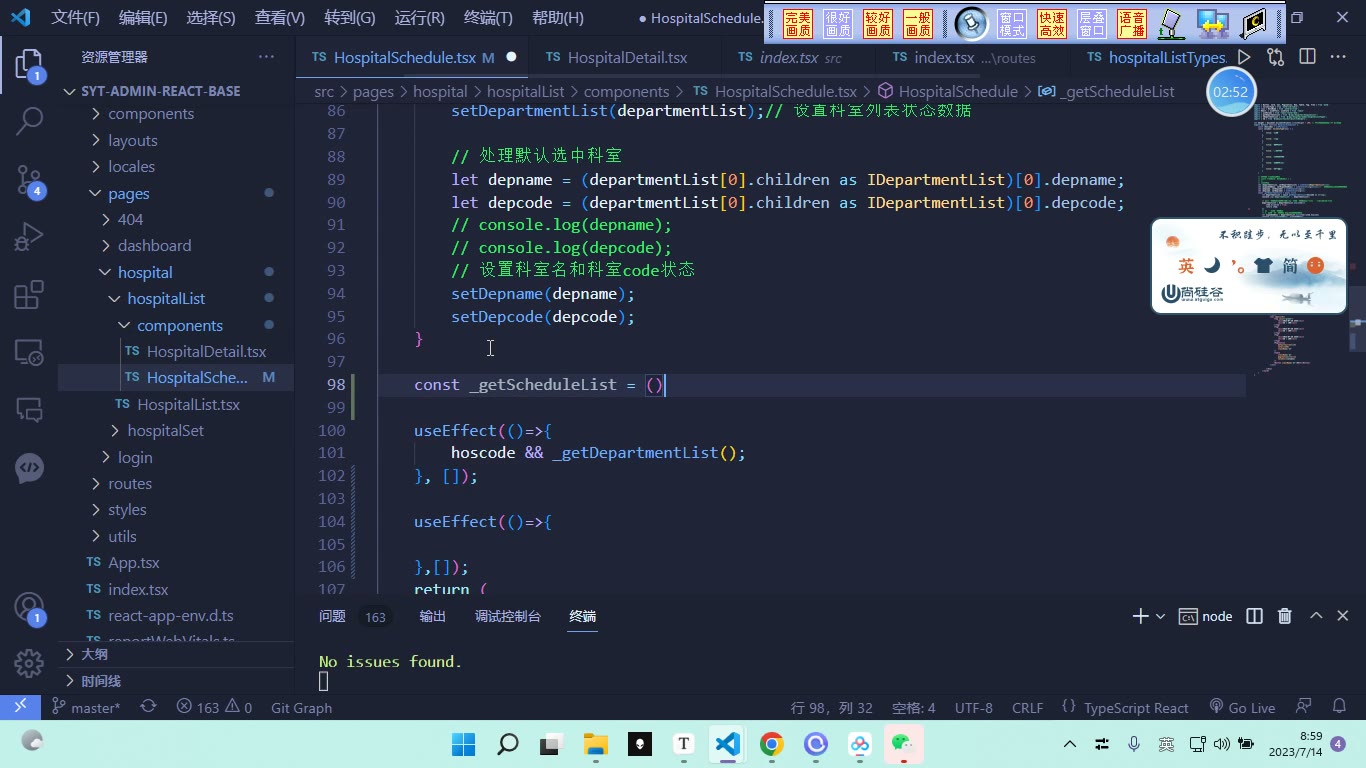
Task: Split the editor to the right
Action: pyautogui.click(x=1307, y=57)
